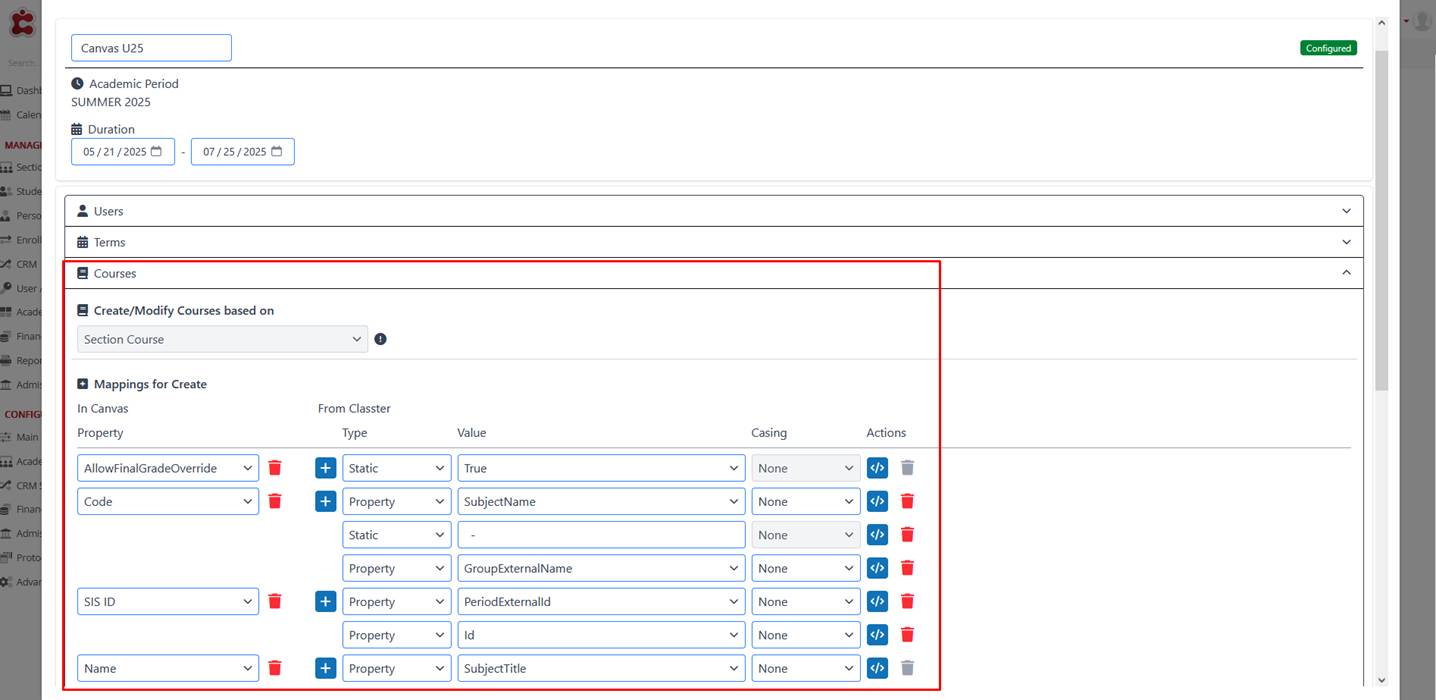Delete the Name property mapping

click(275, 668)
